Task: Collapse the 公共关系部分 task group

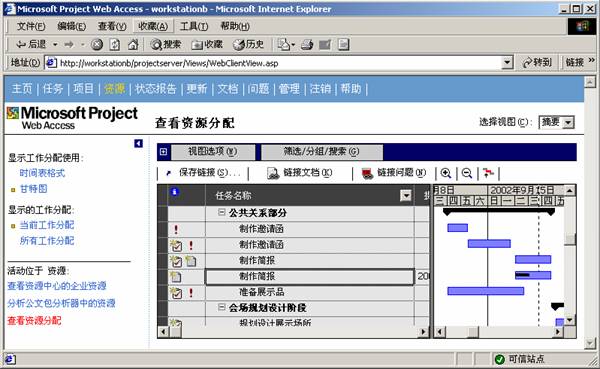Action: pos(221,212)
